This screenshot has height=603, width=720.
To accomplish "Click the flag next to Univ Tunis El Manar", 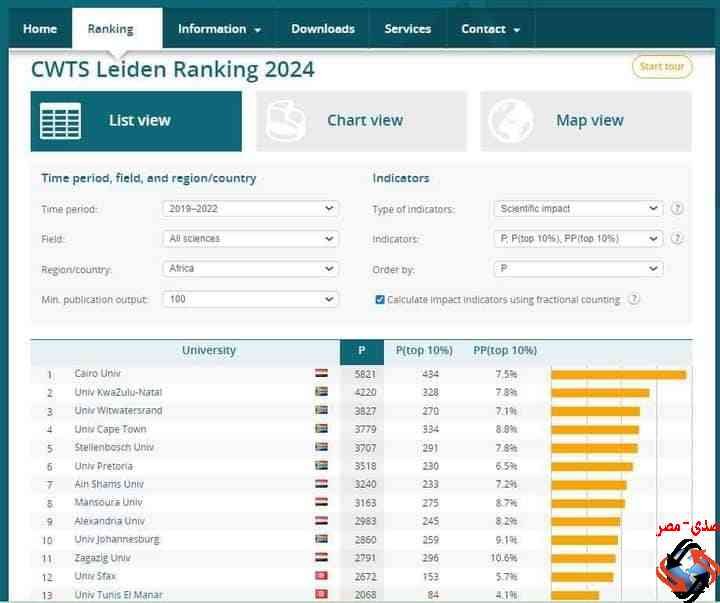I will (x=321, y=594).
